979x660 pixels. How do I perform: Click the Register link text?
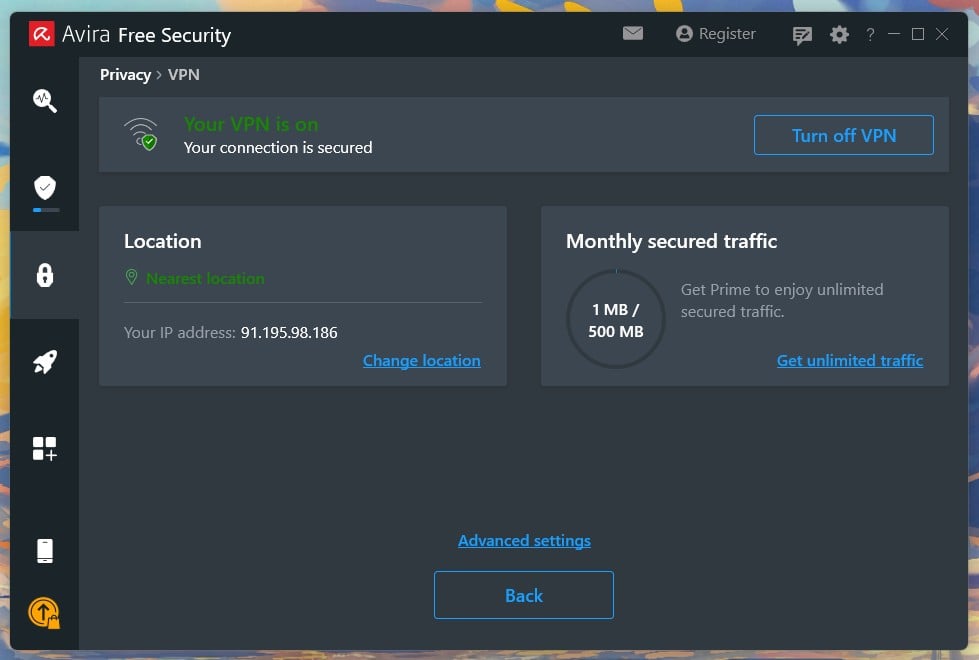tap(727, 34)
